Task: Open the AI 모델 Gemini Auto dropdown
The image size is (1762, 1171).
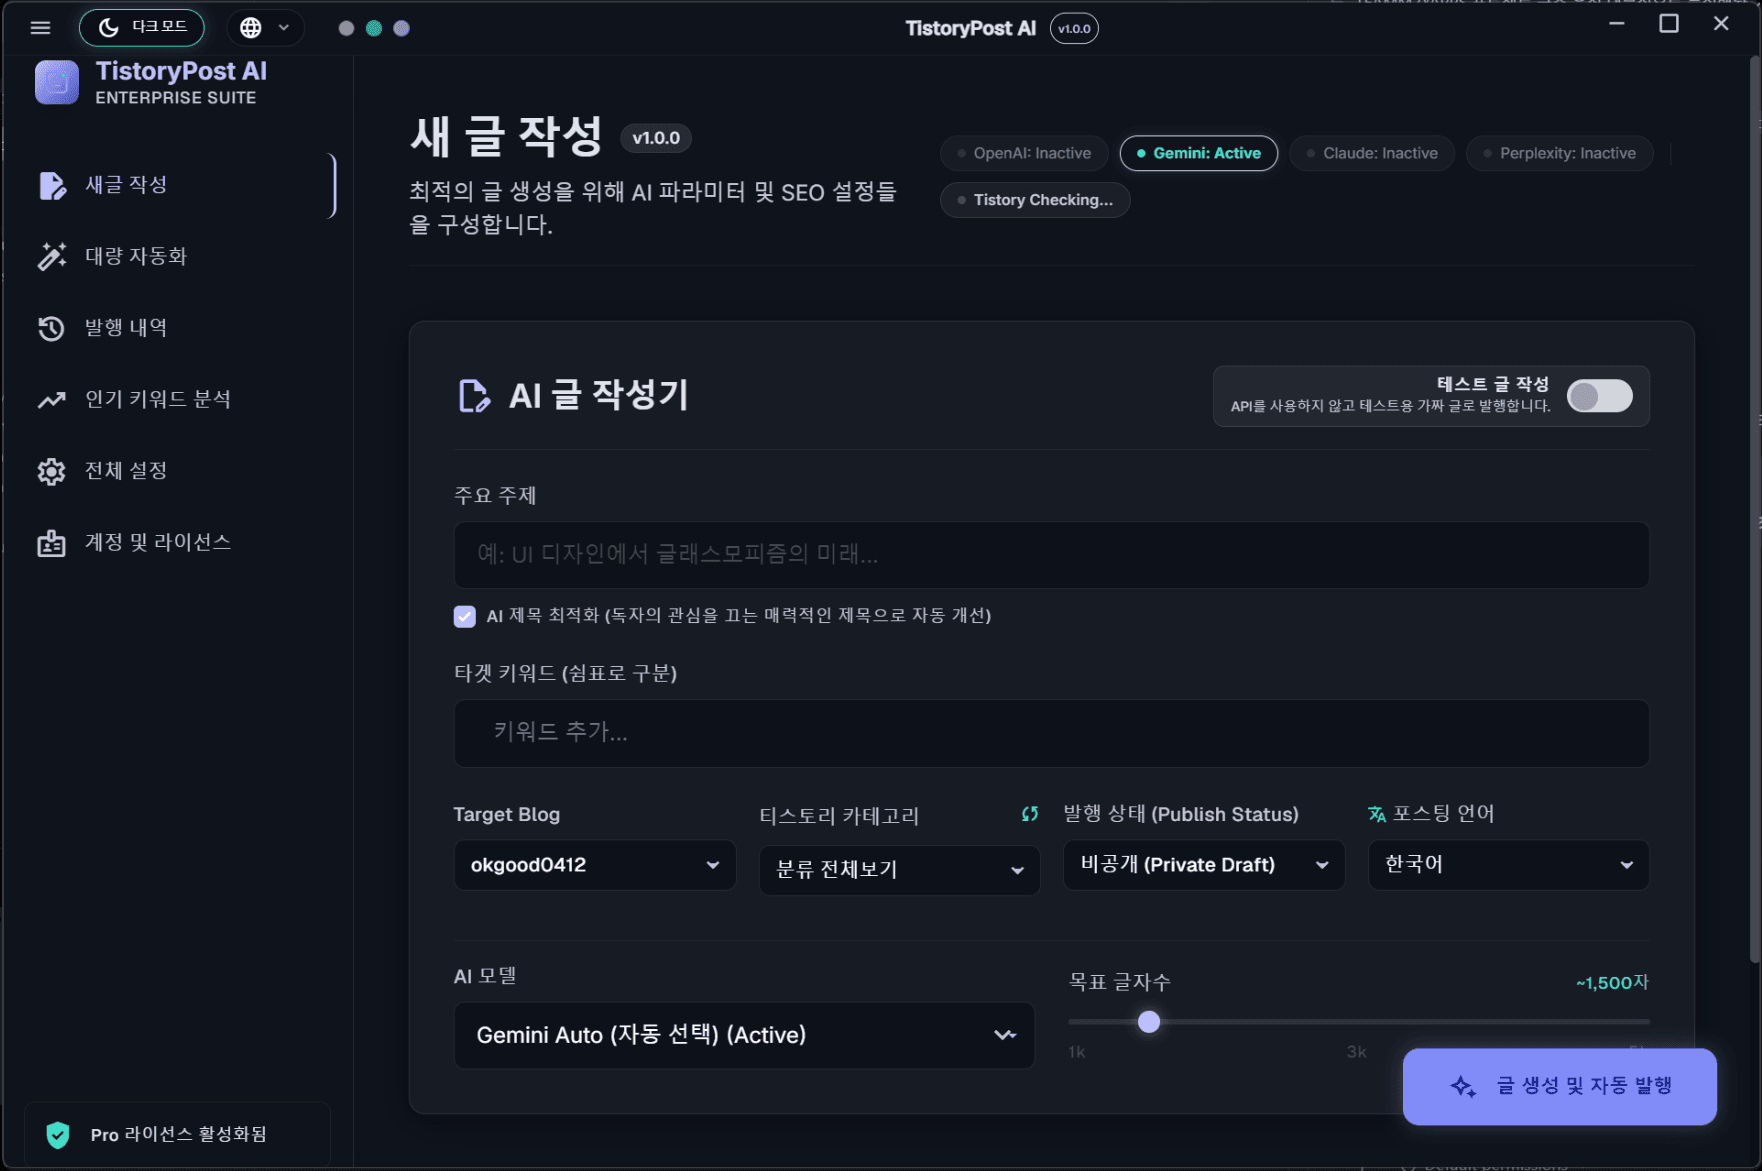Action: click(x=744, y=1036)
